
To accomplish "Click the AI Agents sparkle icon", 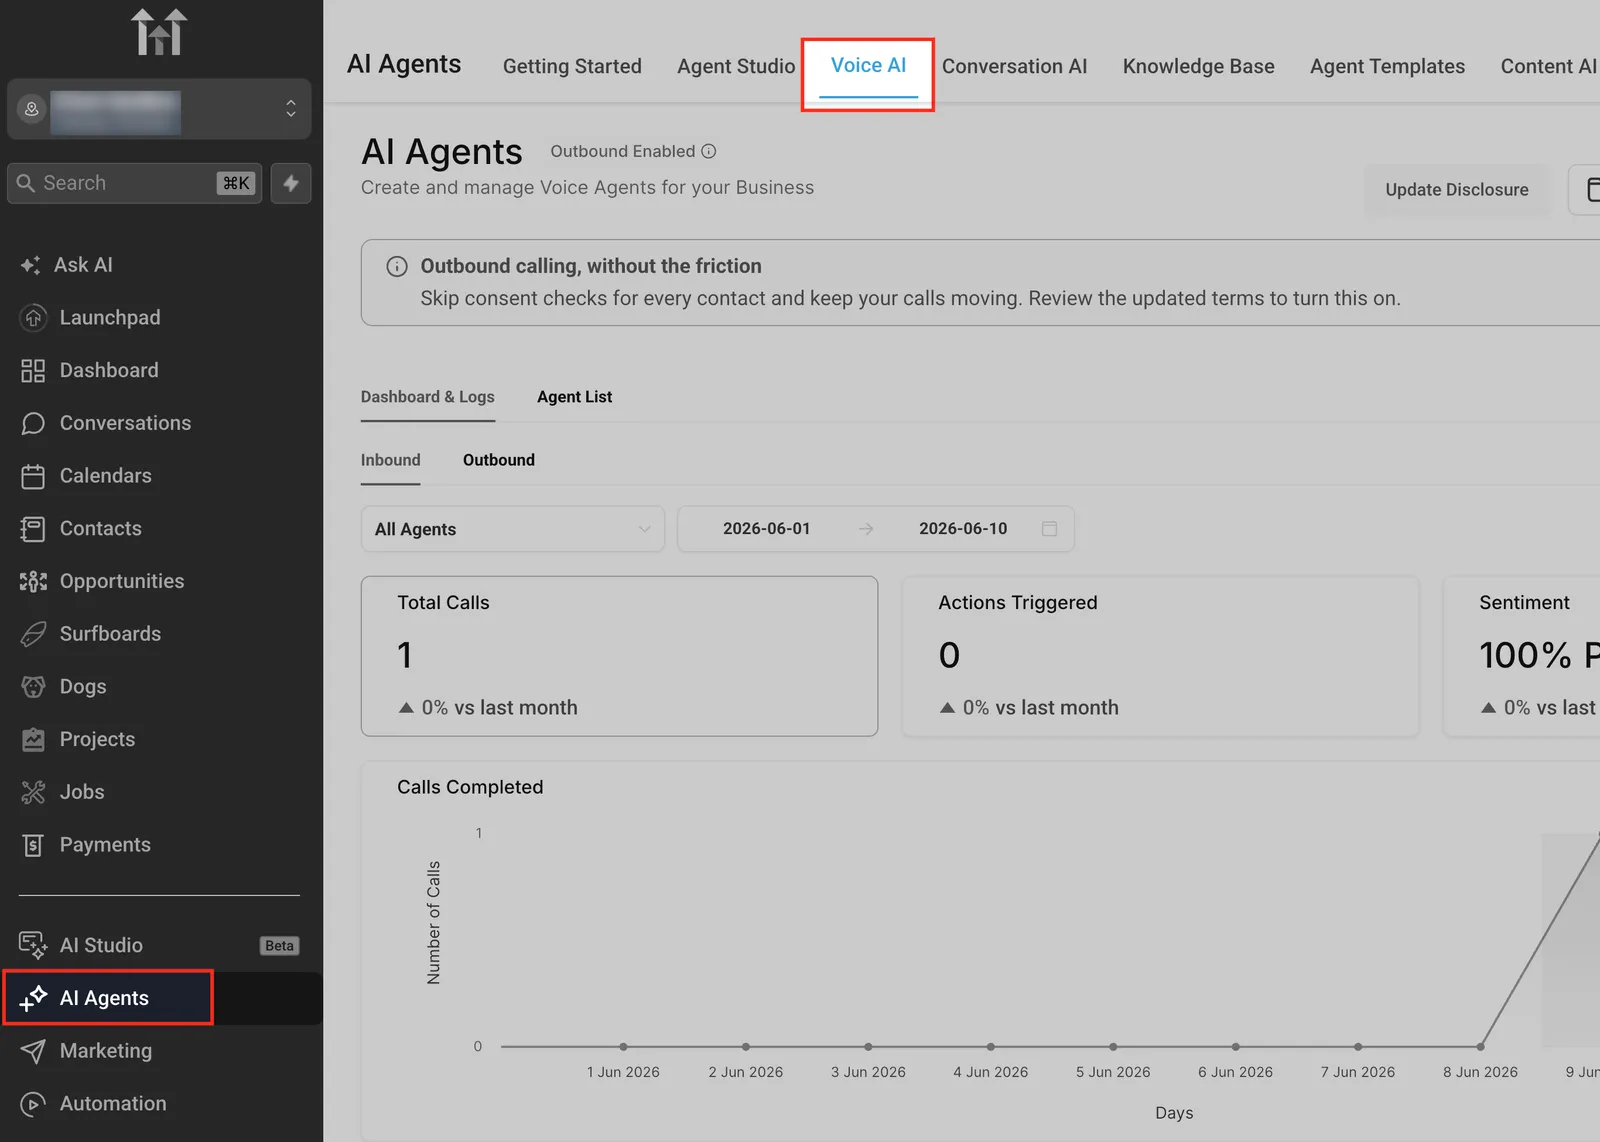I will coord(33,998).
